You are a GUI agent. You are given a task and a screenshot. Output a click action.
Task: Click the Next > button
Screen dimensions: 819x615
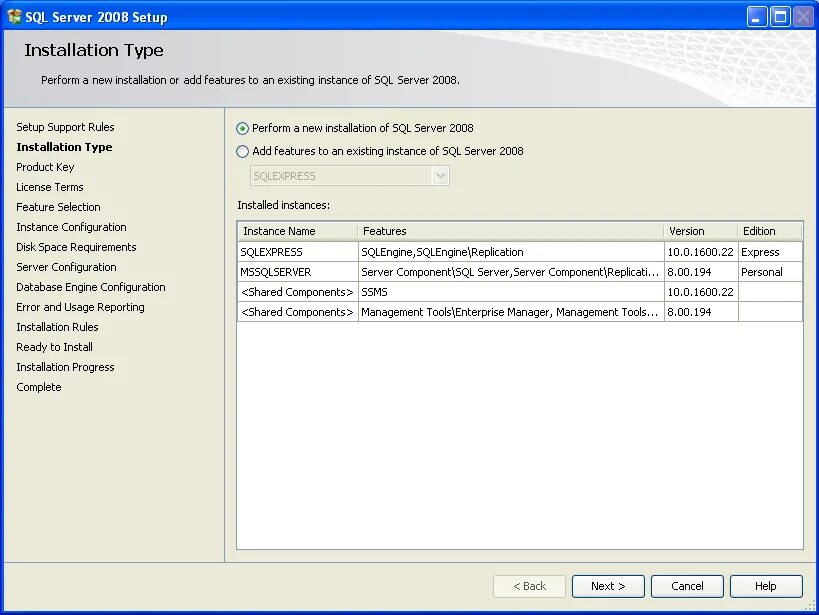click(x=608, y=586)
